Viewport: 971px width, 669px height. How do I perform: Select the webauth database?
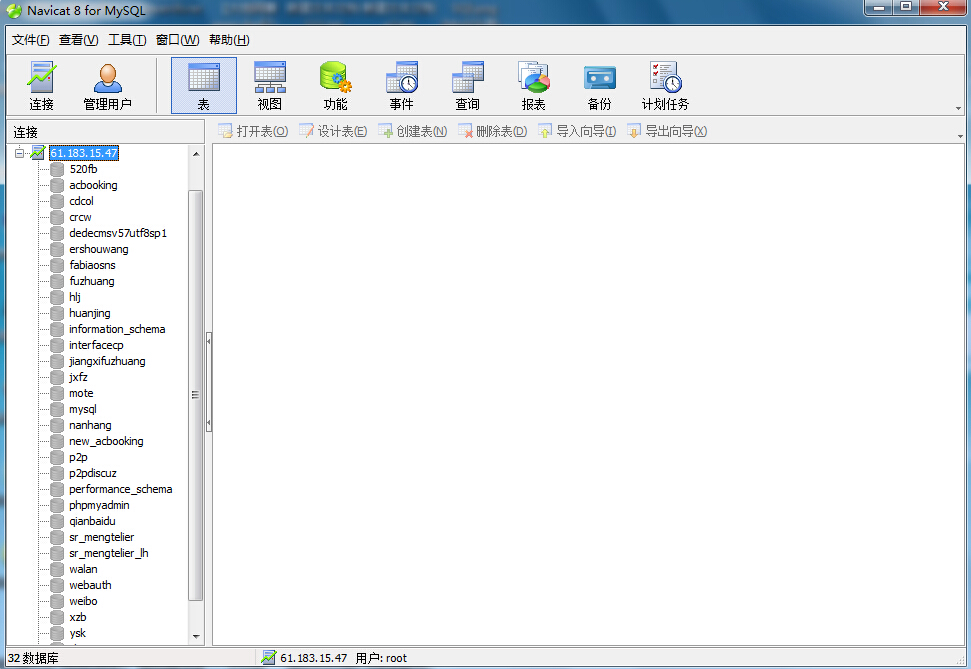[90, 585]
